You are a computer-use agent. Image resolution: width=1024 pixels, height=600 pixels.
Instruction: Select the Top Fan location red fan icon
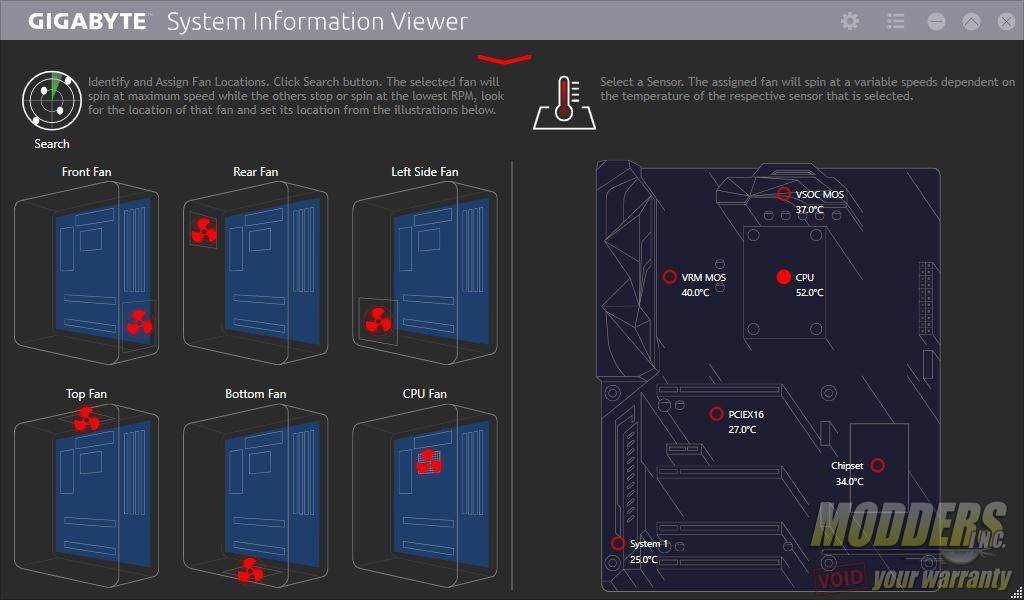[x=86, y=418]
